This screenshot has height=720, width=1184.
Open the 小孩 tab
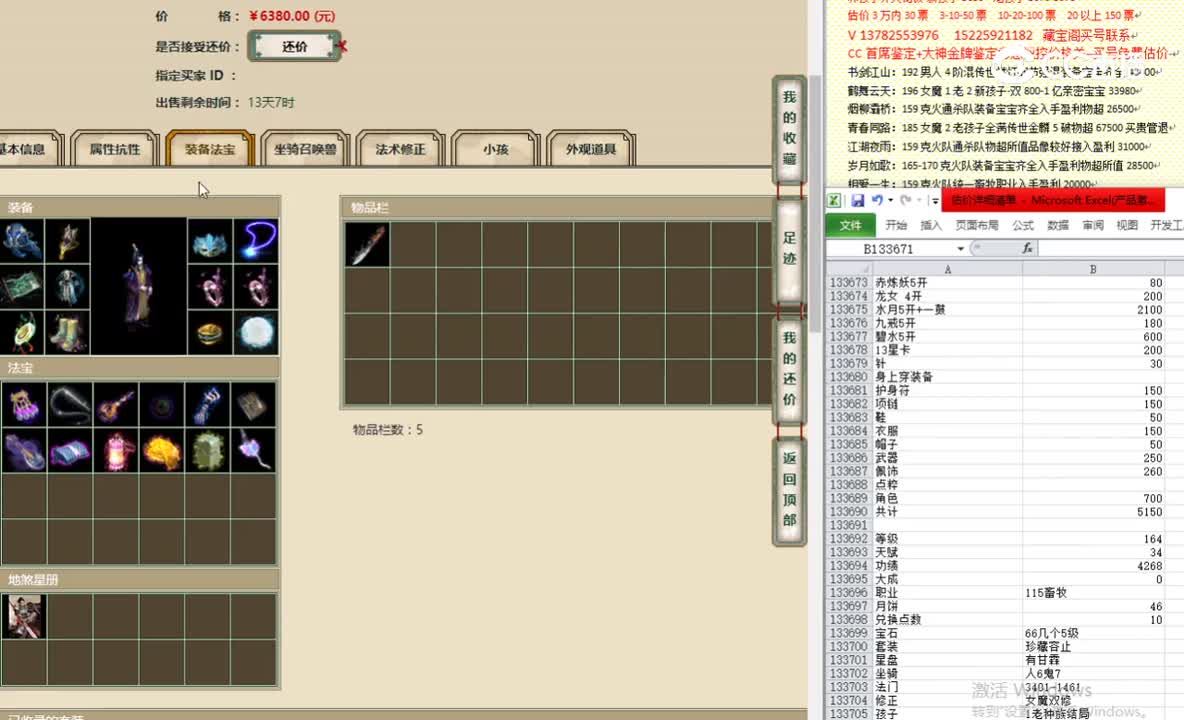pyautogui.click(x=495, y=149)
